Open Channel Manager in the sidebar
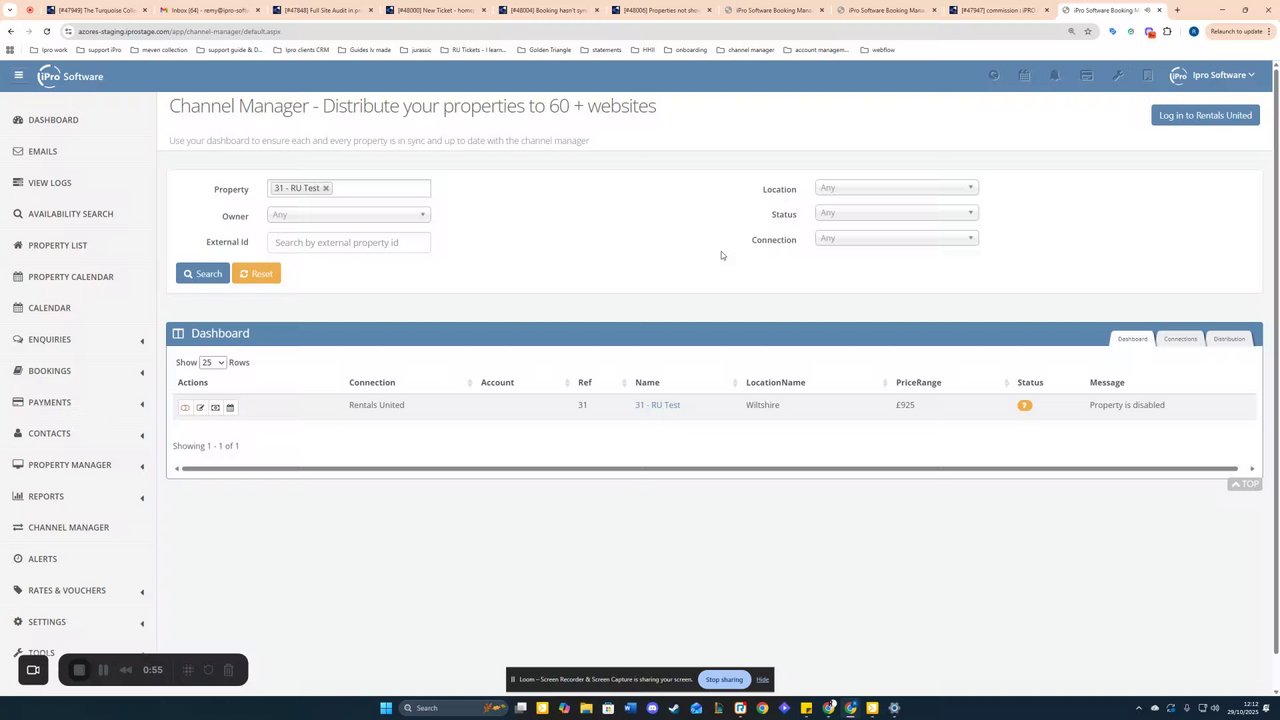The height and width of the screenshot is (720, 1280). point(68,527)
